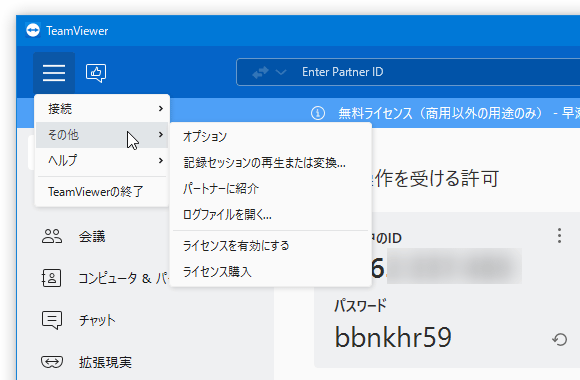
Task: Open the 拡張現実 sidebar section
Action: point(105,362)
